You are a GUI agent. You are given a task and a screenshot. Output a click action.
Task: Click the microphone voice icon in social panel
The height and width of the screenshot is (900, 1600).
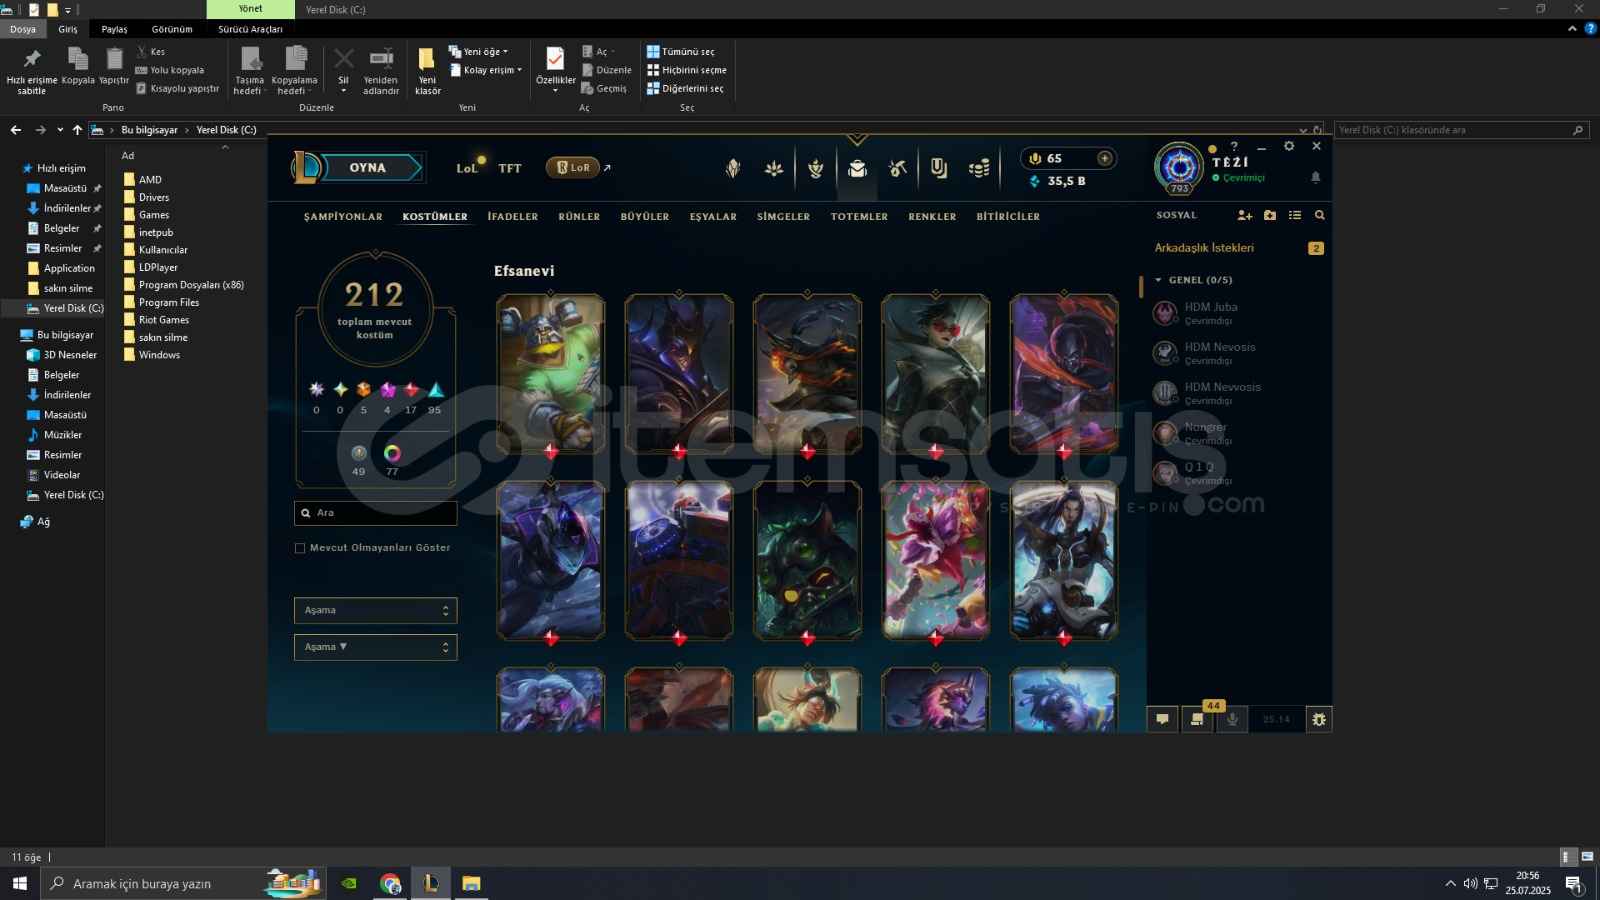1232,719
